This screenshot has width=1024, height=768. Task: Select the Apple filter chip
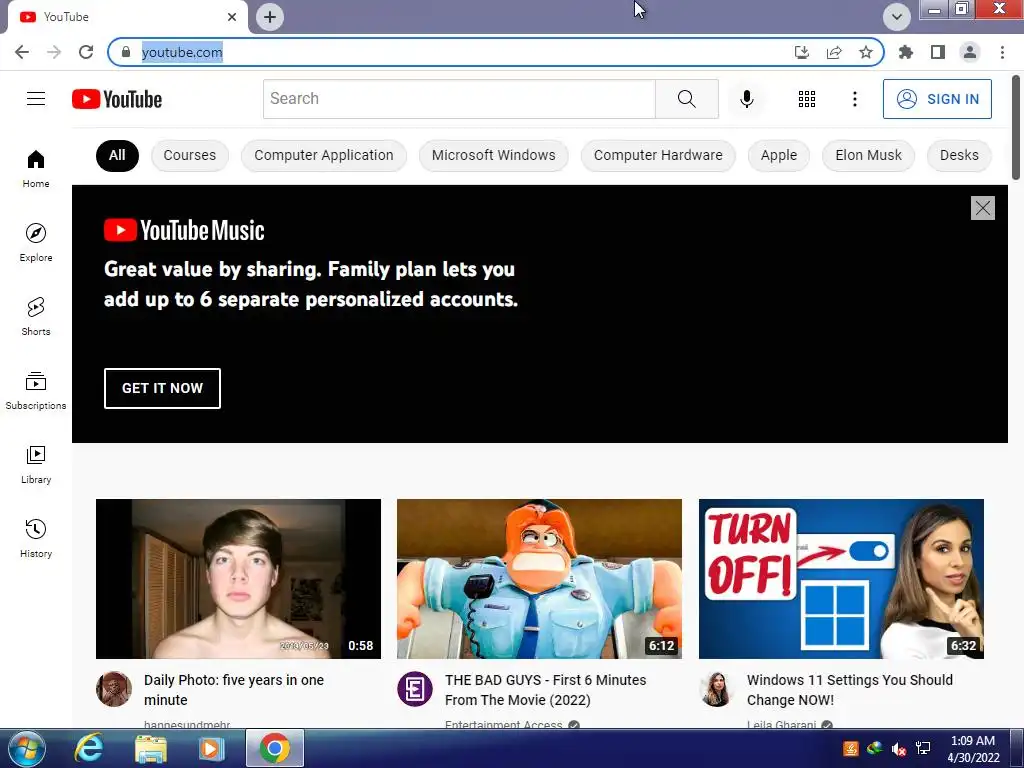(x=778, y=155)
